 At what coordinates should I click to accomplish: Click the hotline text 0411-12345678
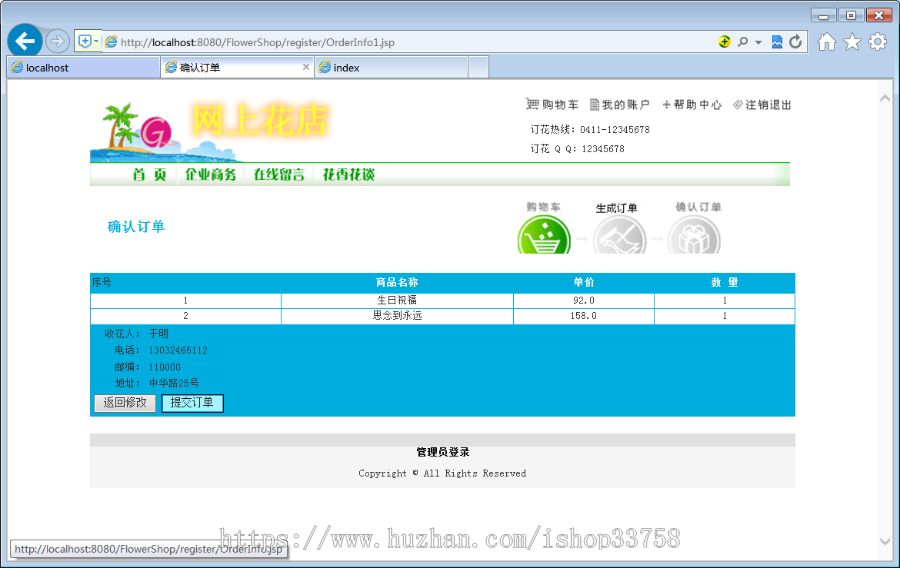[615, 130]
